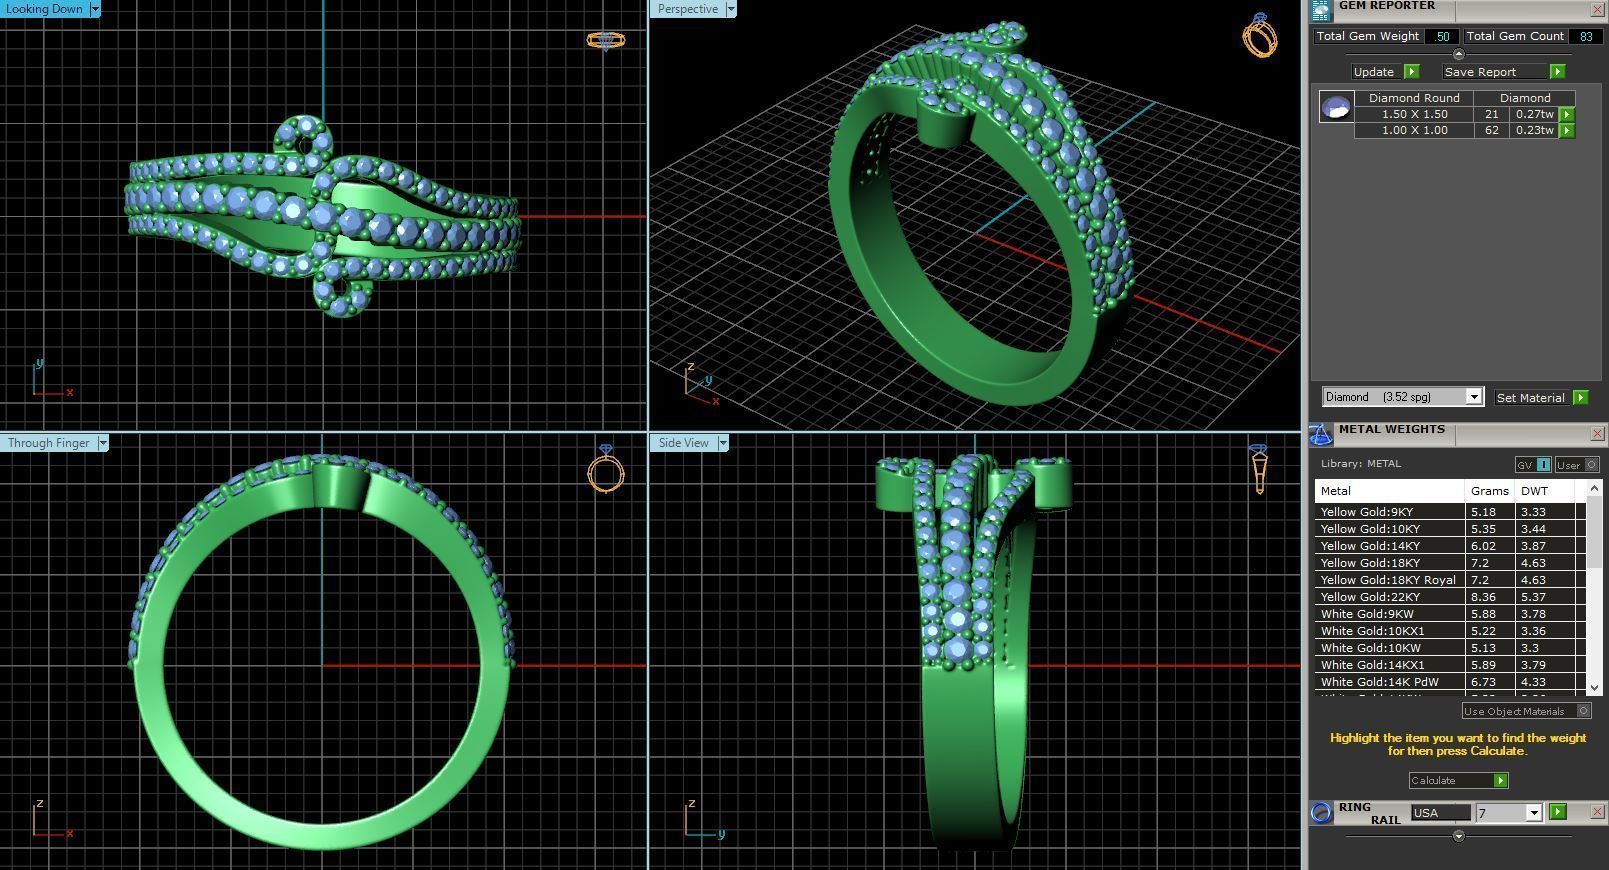The image size is (1609, 870).
Task: Click the Looking Down viewport ring orientation icon
Action: (x=605, y=40)
